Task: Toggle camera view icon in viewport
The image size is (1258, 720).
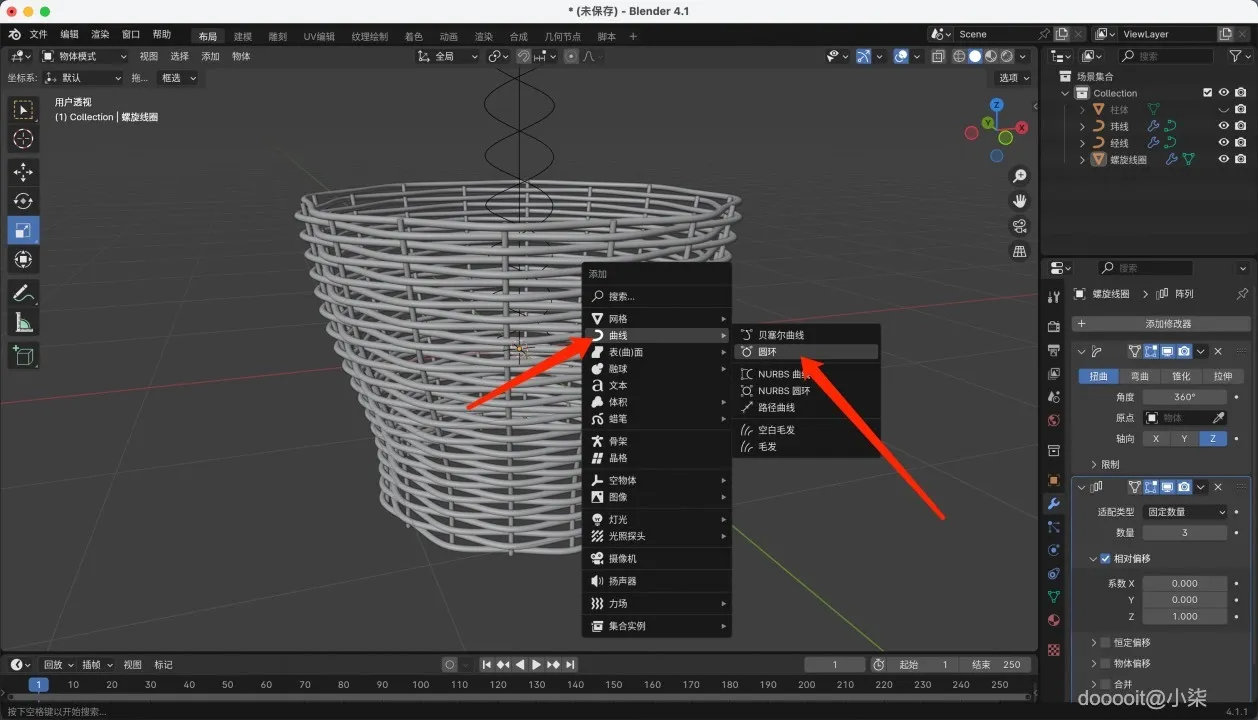Action: pyautogui.click(x=1019, y=226)
